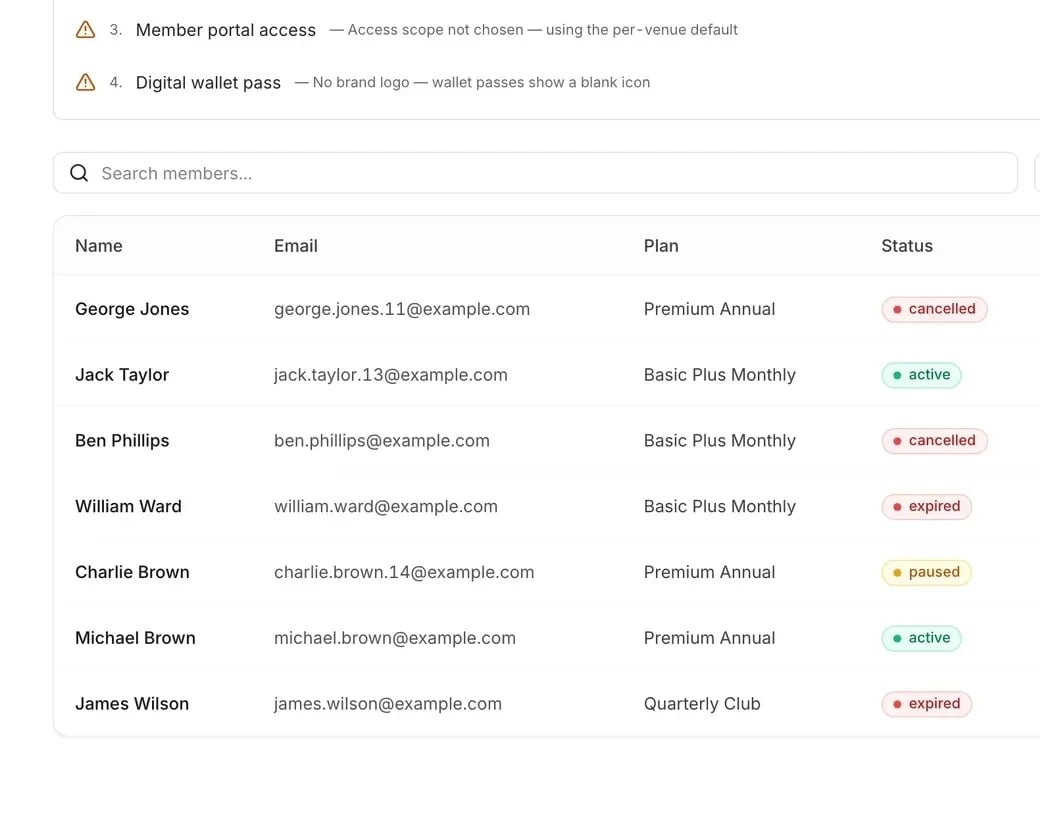Sort by the Status column header
The height and width of the screenshot is (832, 1040).
pyautogui.click(x=907, y=246)
